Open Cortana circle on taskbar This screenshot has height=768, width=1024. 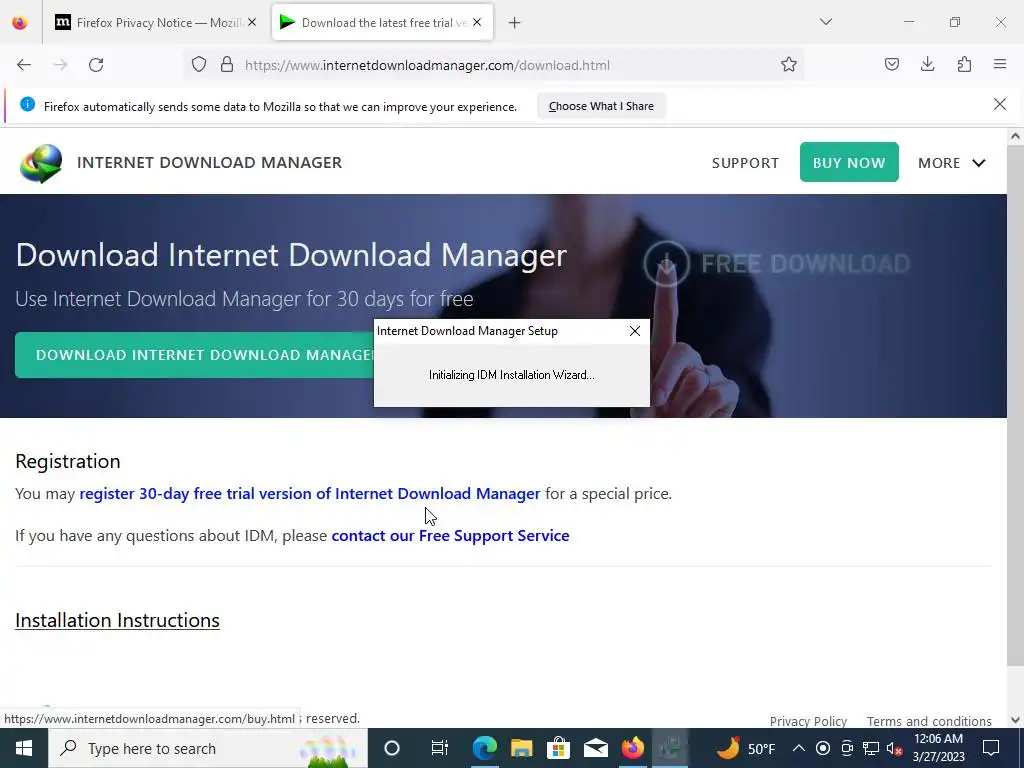pyautogui.click(x=392, y=748)
